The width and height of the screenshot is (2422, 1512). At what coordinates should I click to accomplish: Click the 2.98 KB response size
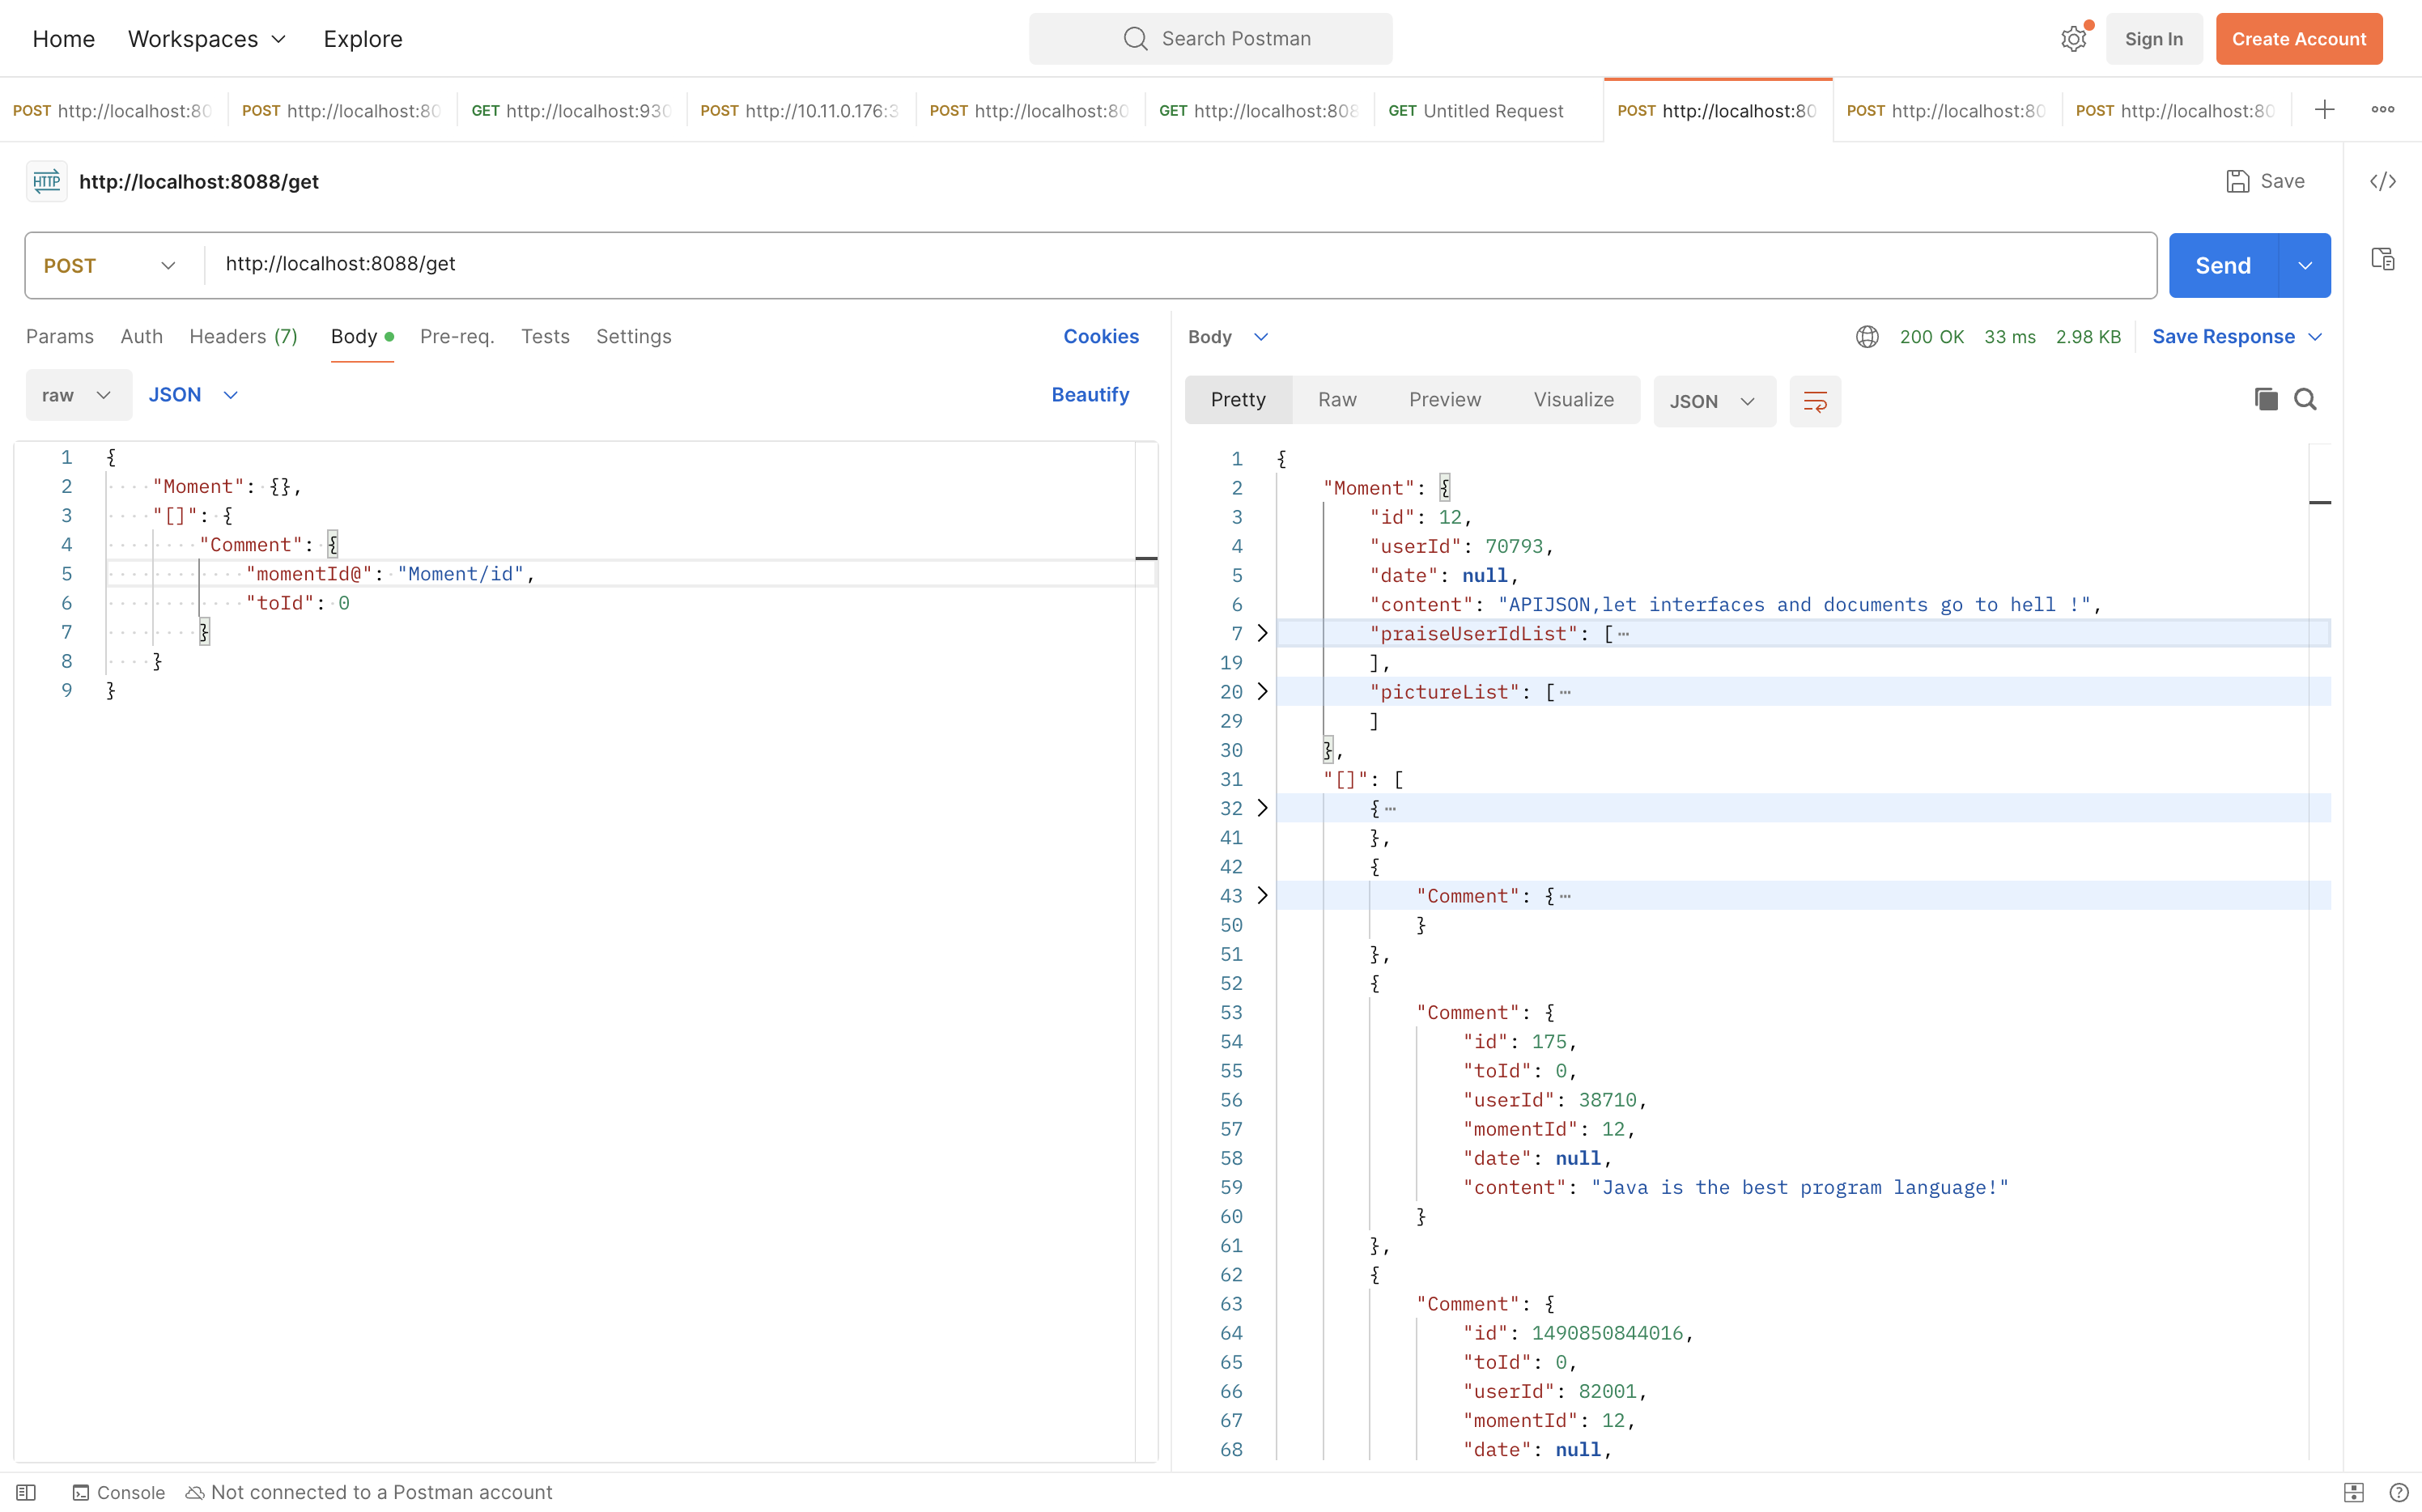2088,337
